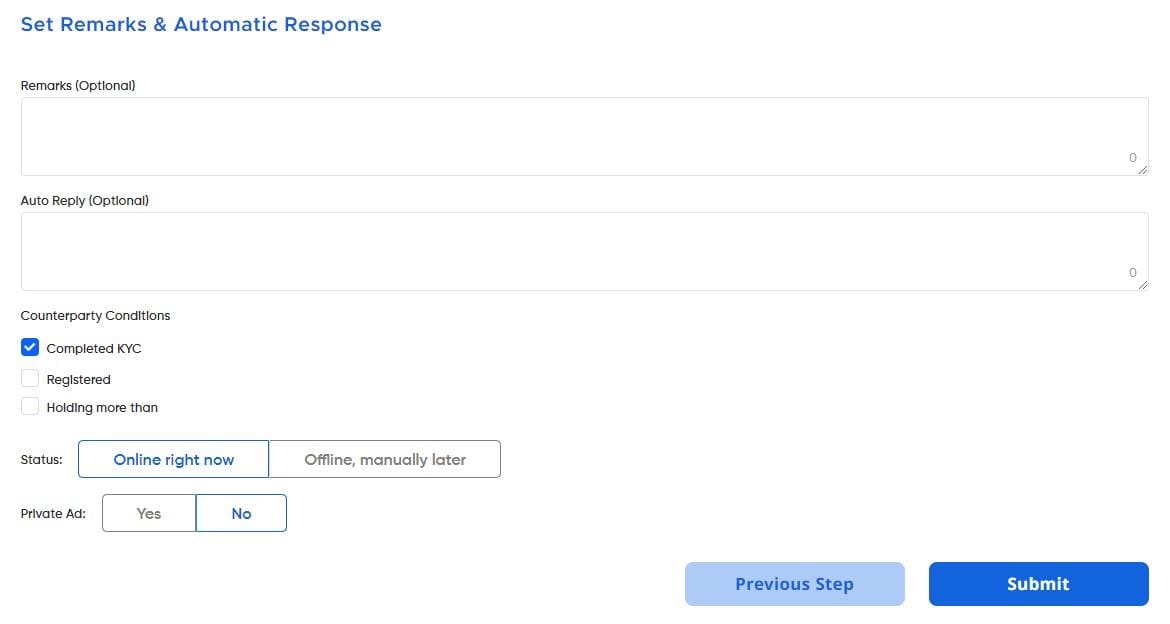Enable the Registered checkbox

click(x=30, y=379)
